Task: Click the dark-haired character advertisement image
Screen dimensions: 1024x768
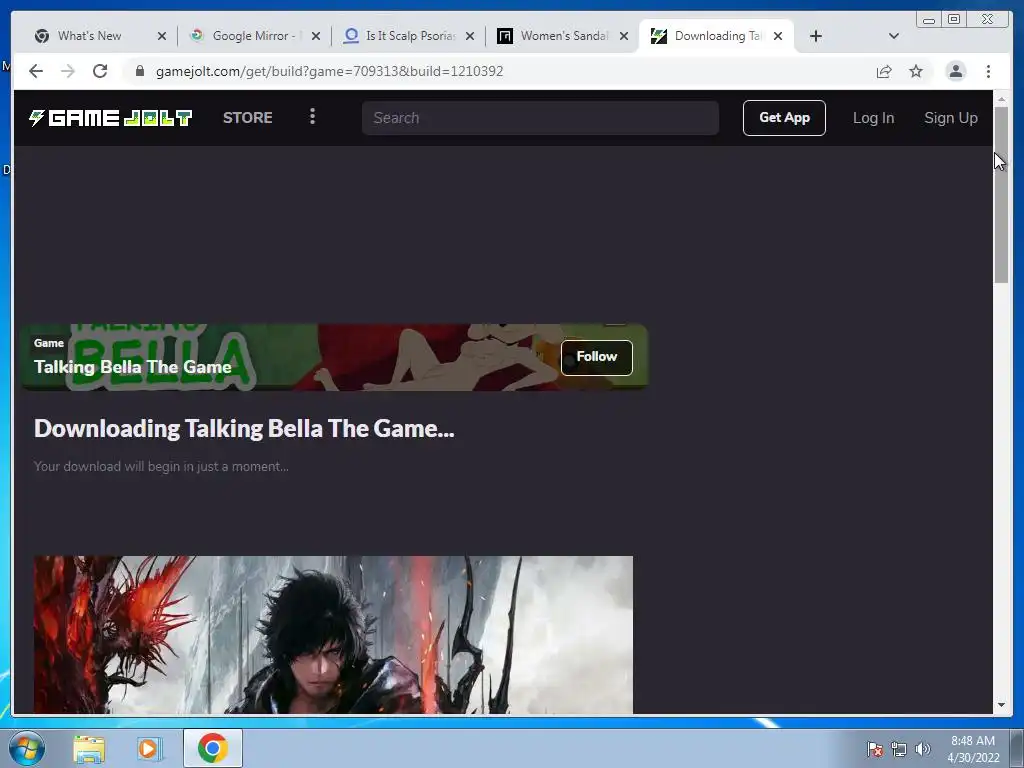Action: 333,634
